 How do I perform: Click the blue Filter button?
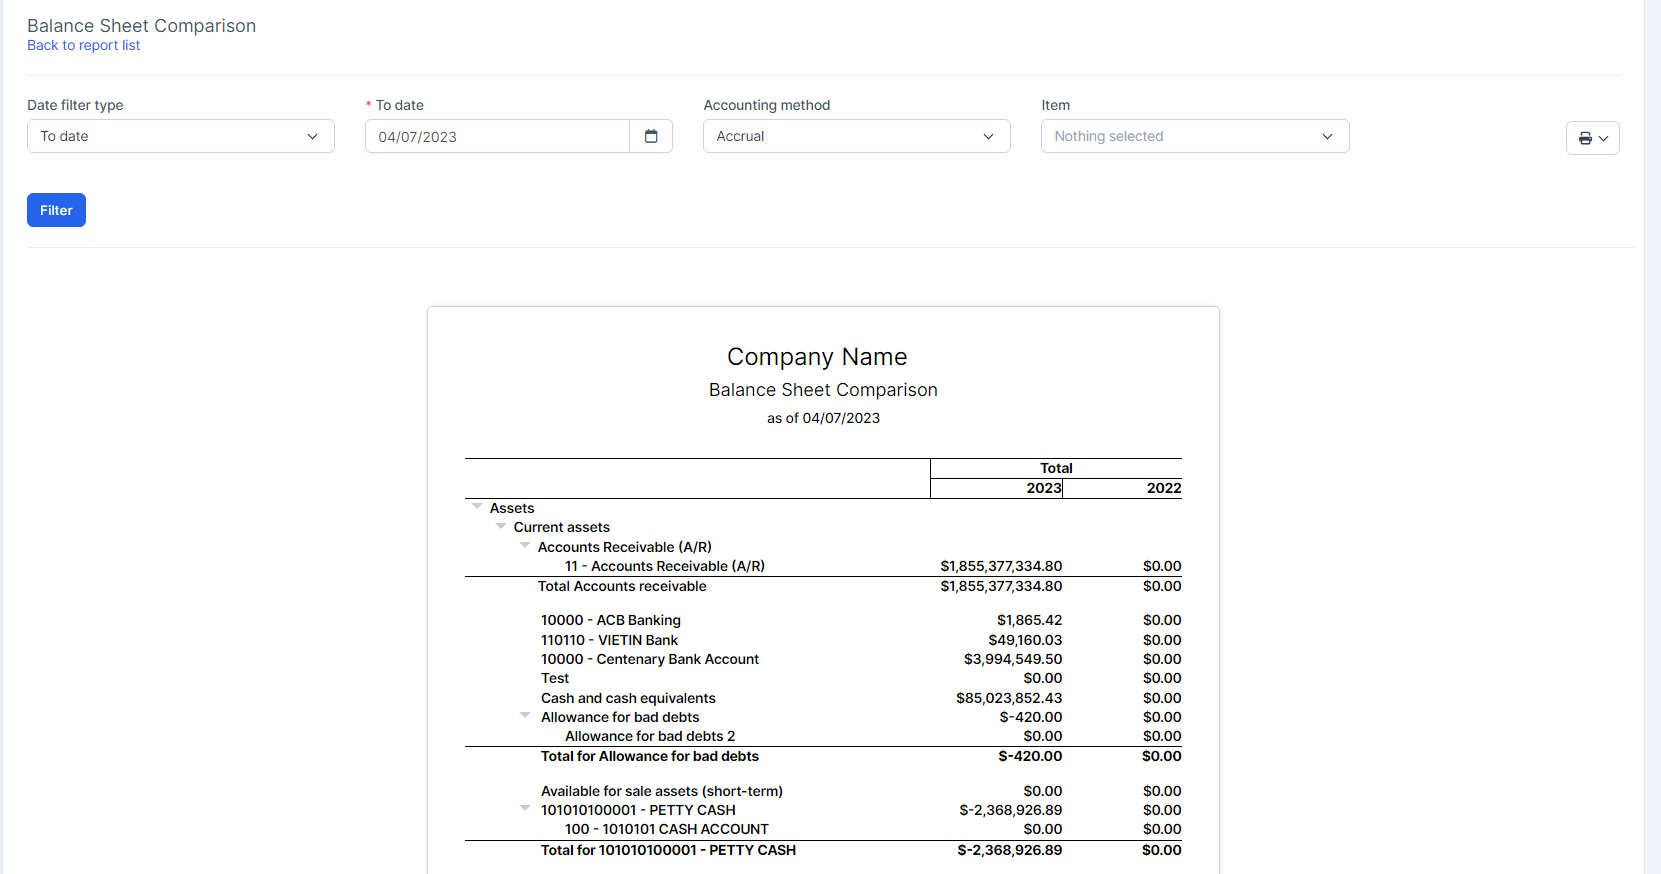pos(56,210)
